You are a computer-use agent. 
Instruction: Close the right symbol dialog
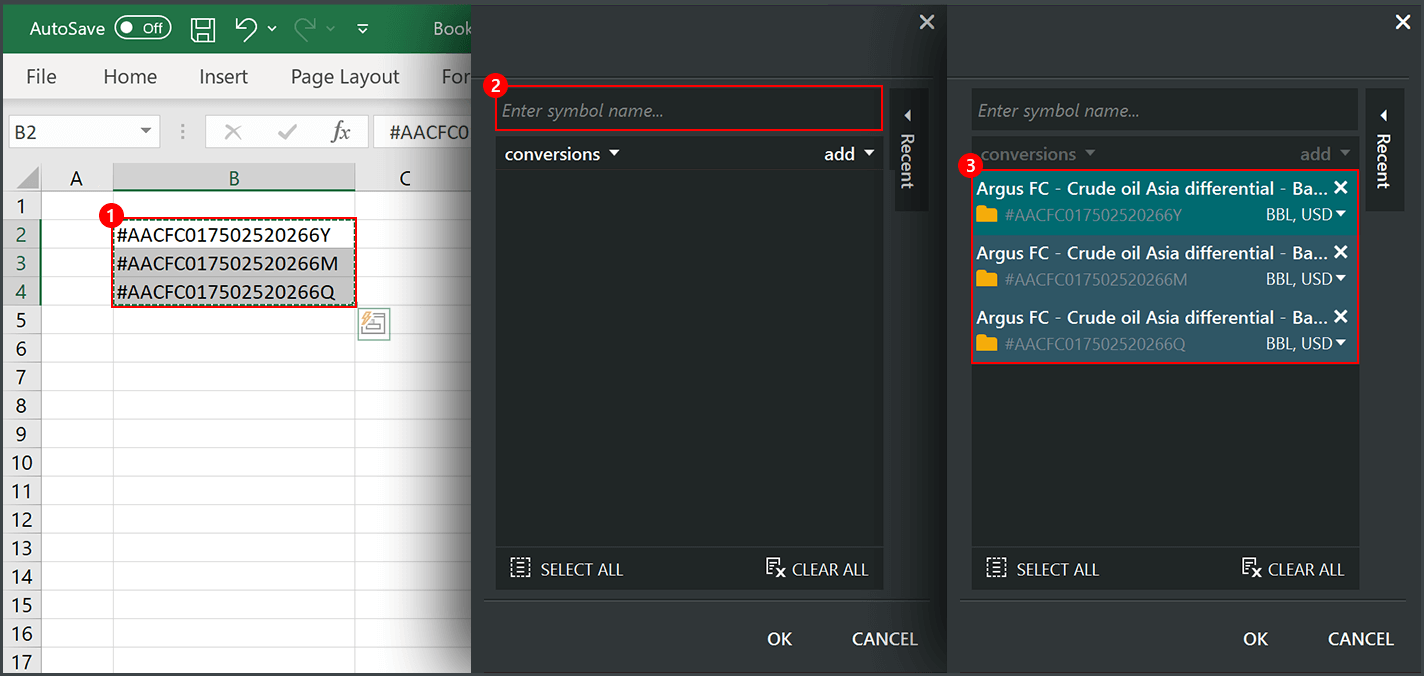(x=1403, y=22)
